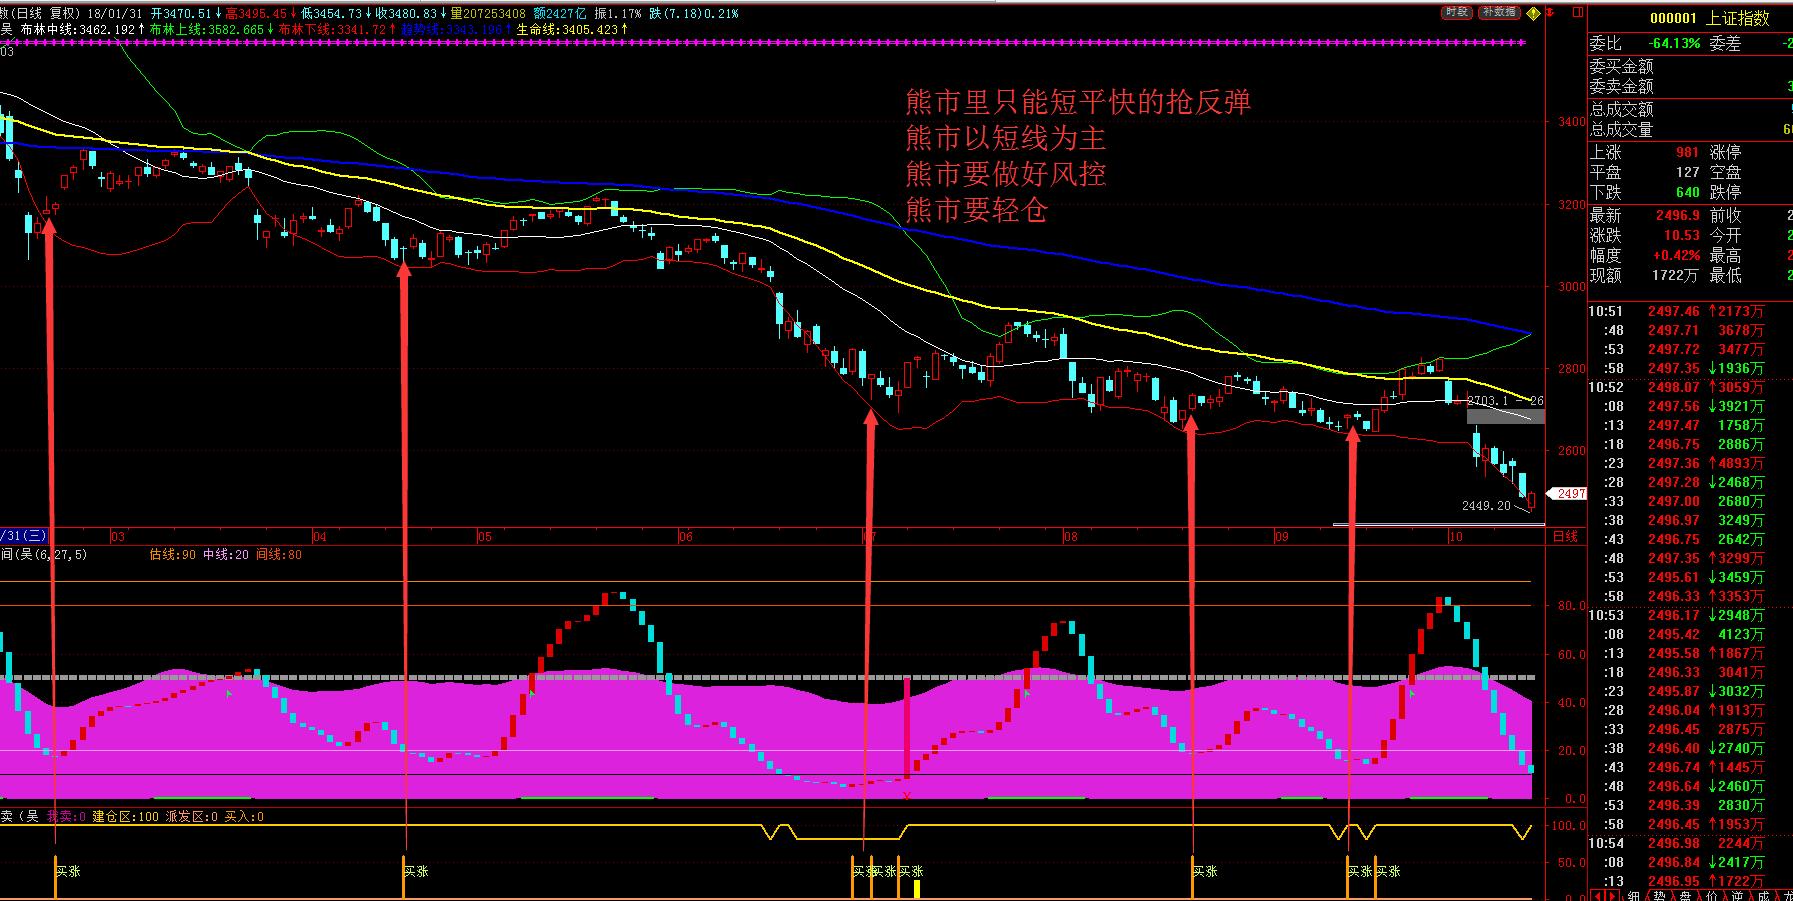1793x901 pixels.
Task: Toggle the side panel layout icon
Action: pyautogui.click(x=1576, y=14)
